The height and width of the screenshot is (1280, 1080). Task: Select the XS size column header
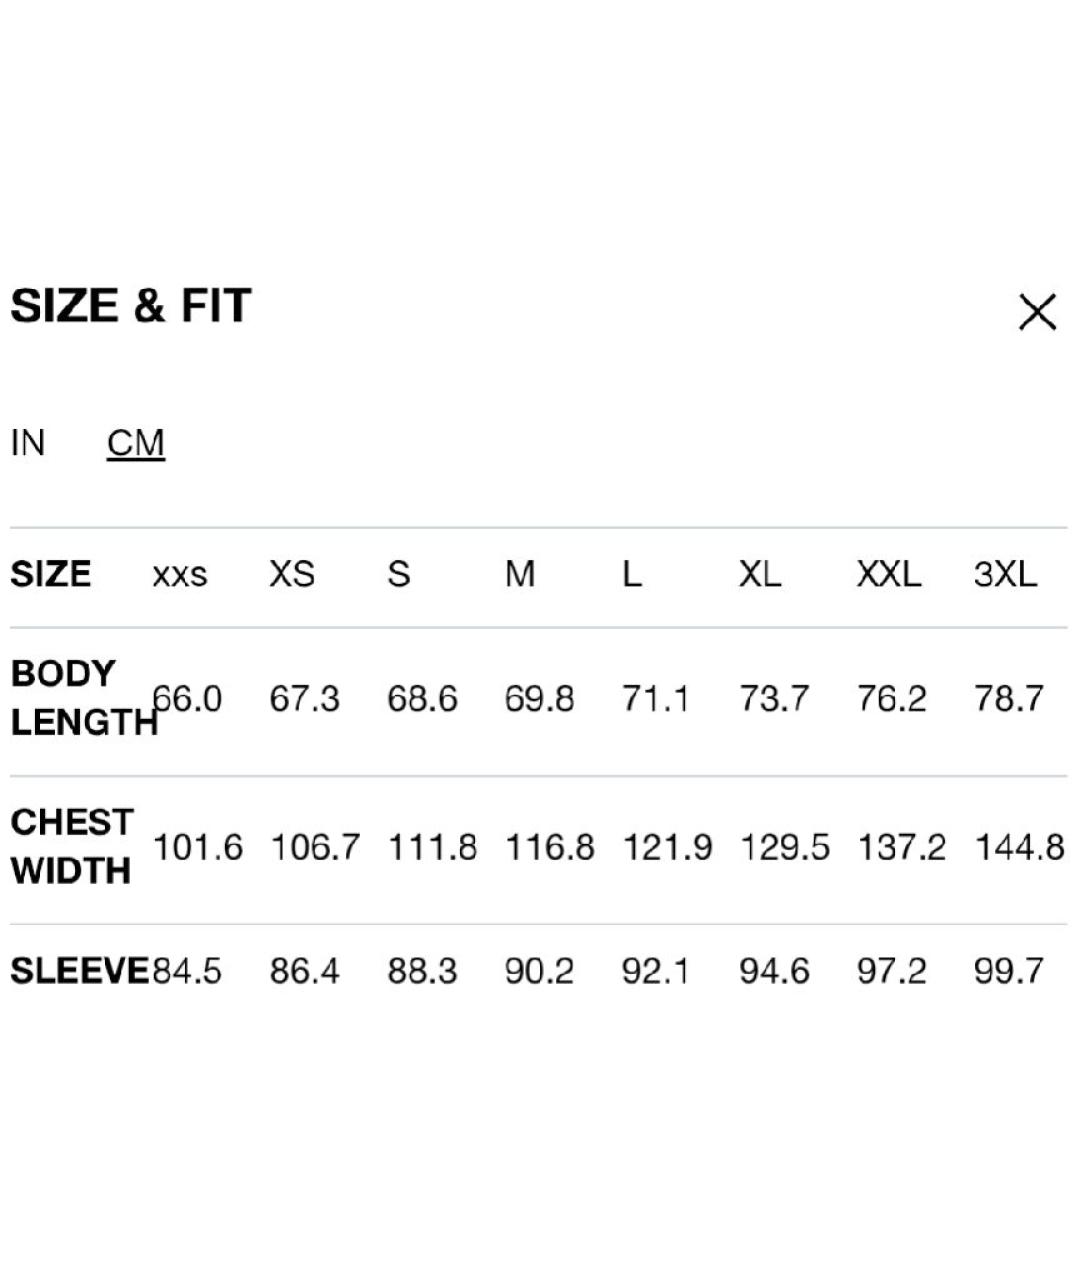coord(292,574)
